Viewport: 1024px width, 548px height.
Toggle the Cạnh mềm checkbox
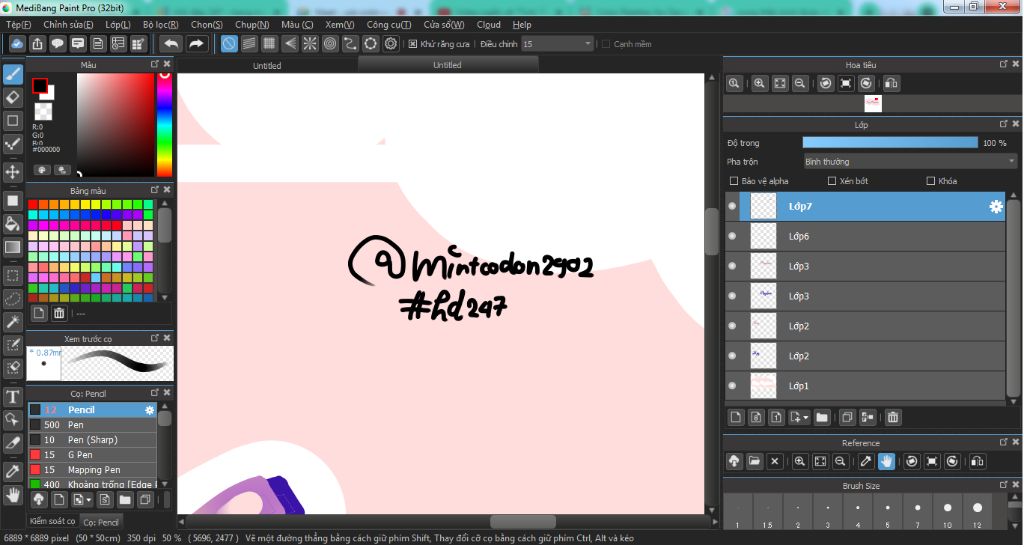tap(605, 44)
